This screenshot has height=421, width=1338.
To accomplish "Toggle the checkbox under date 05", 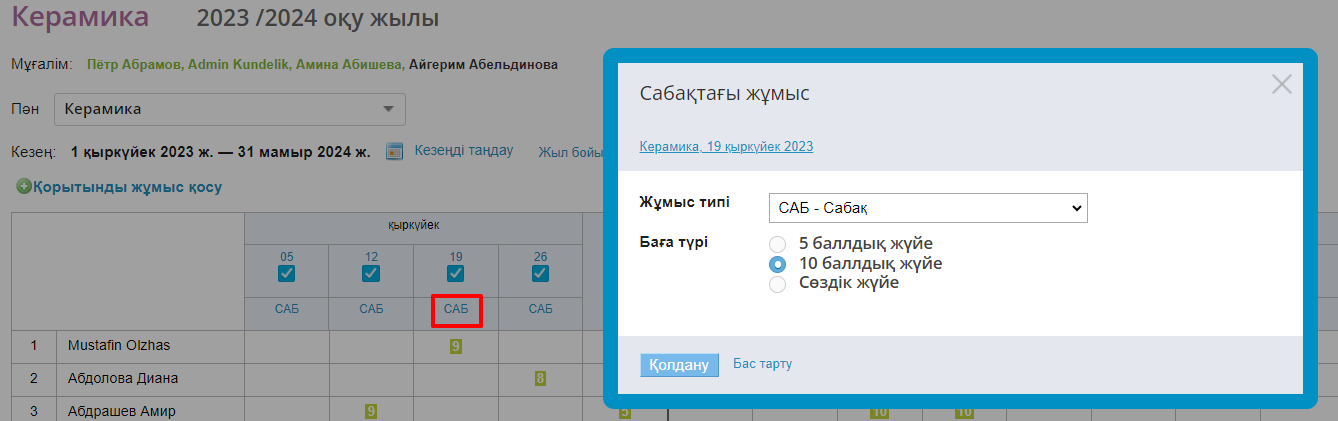I will coord(287,274).
